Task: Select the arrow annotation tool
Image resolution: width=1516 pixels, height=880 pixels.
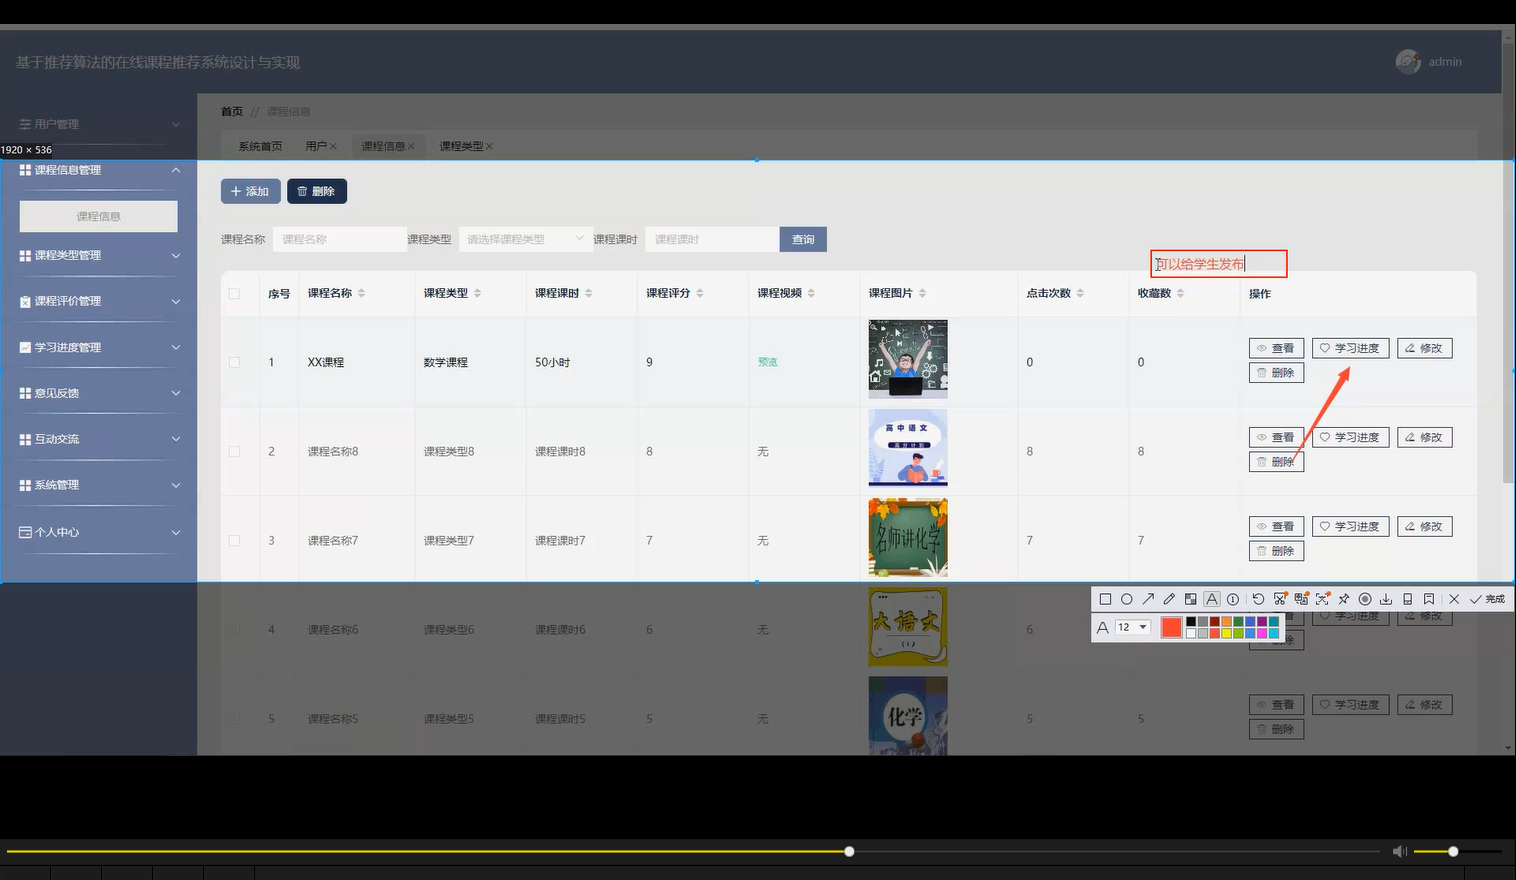Action: [1148, 599]
